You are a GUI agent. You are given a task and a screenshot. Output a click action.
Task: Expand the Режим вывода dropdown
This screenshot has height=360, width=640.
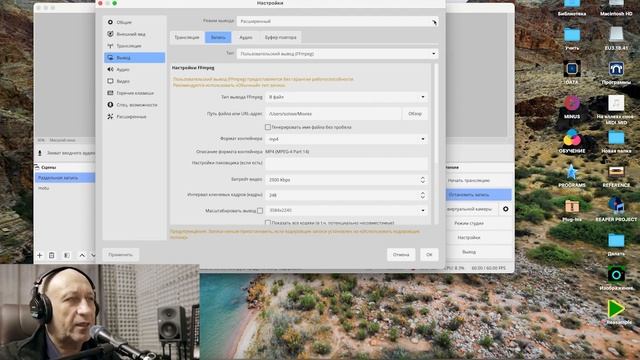coord(338,21)
